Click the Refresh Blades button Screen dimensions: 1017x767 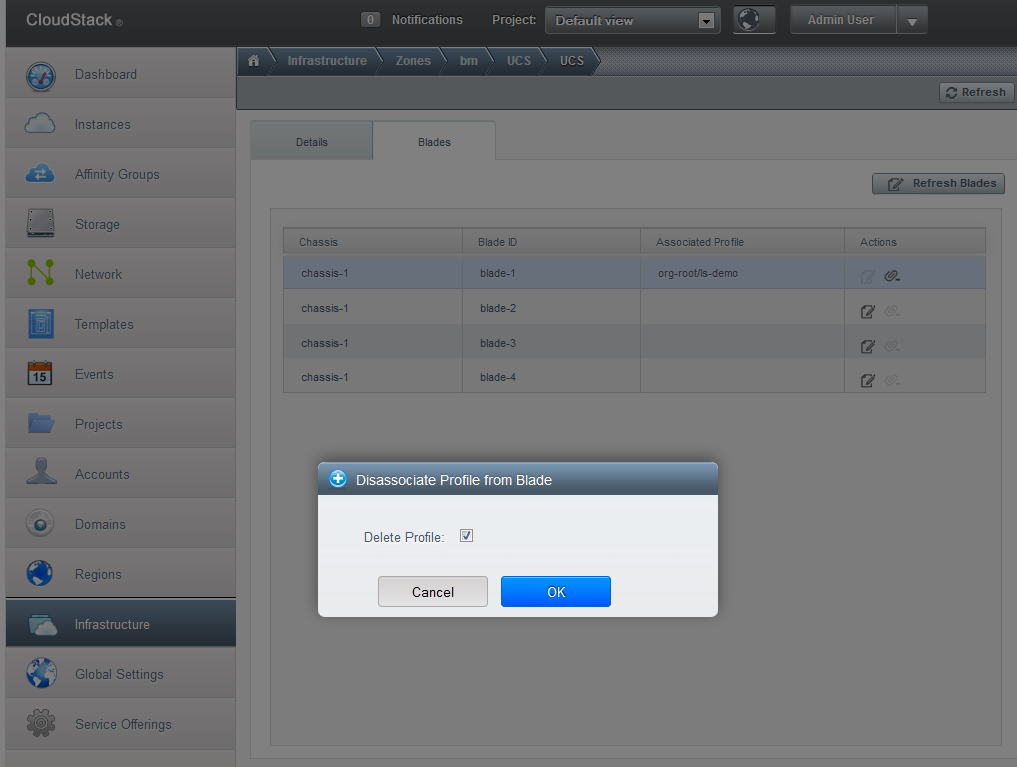point(938,183)
